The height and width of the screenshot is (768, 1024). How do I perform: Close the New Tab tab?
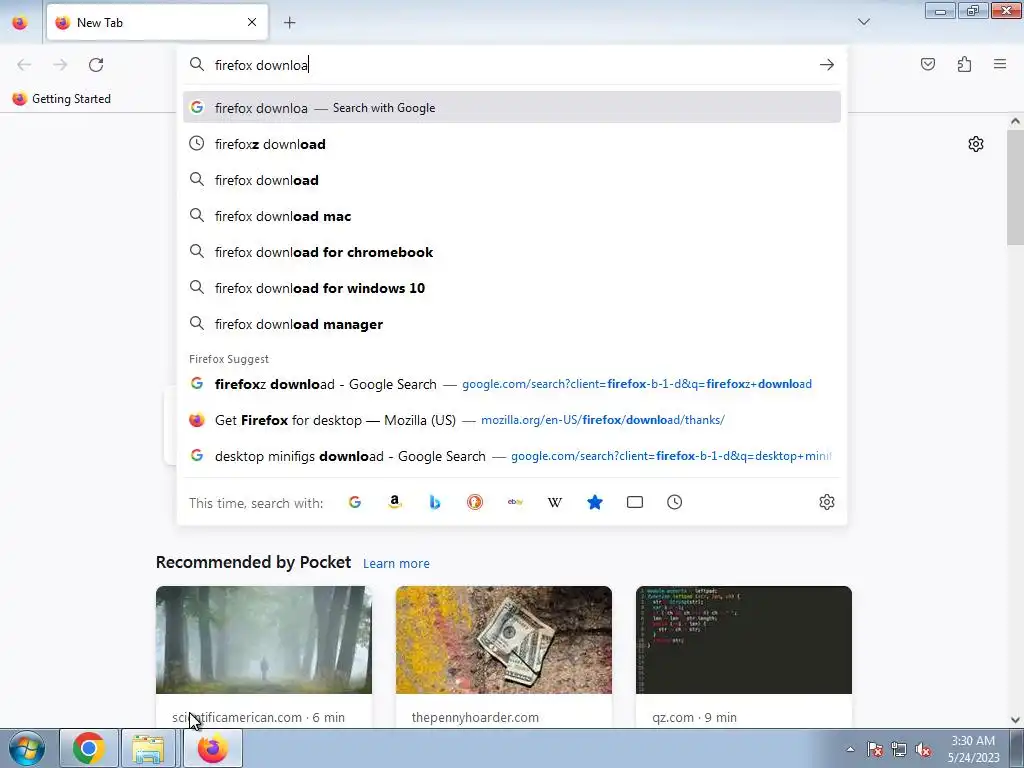coord(252,22)
